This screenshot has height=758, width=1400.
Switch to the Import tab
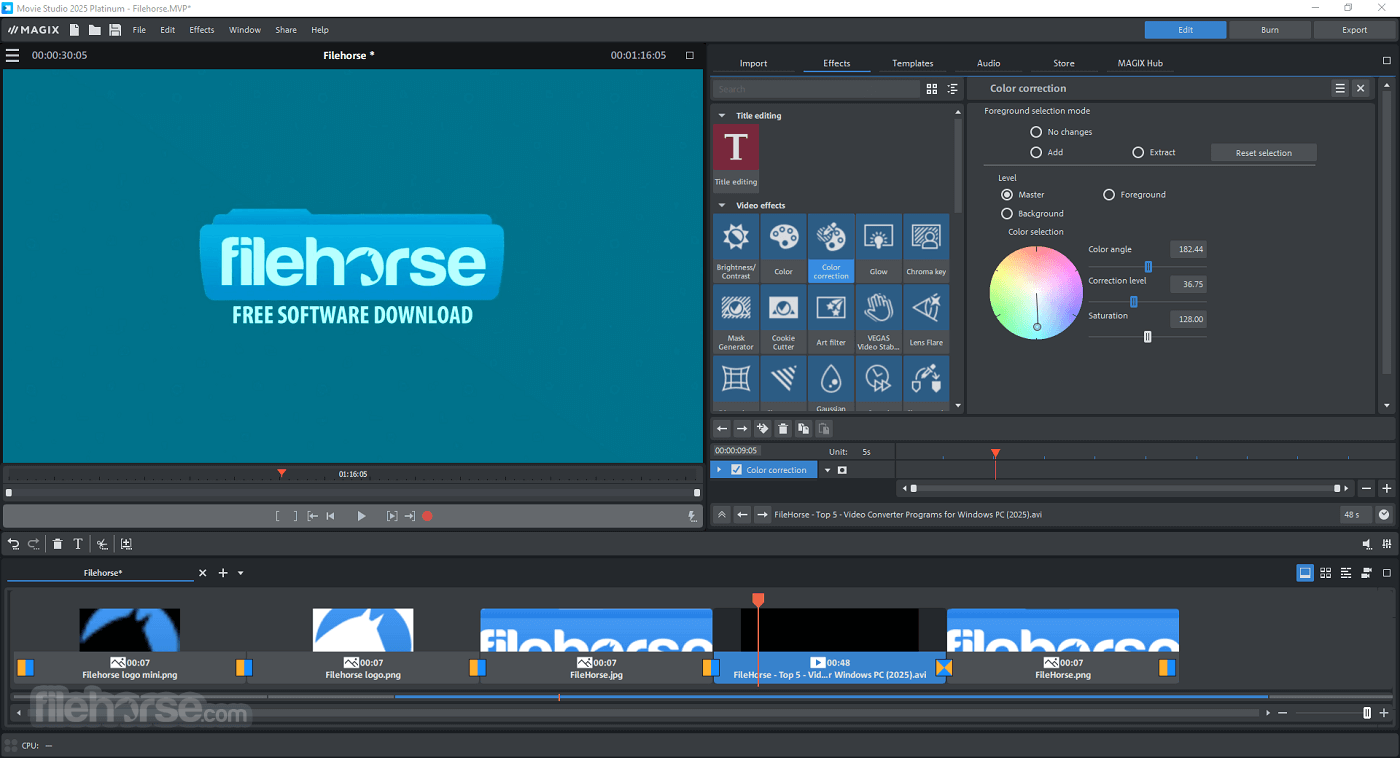coord(753,63)
